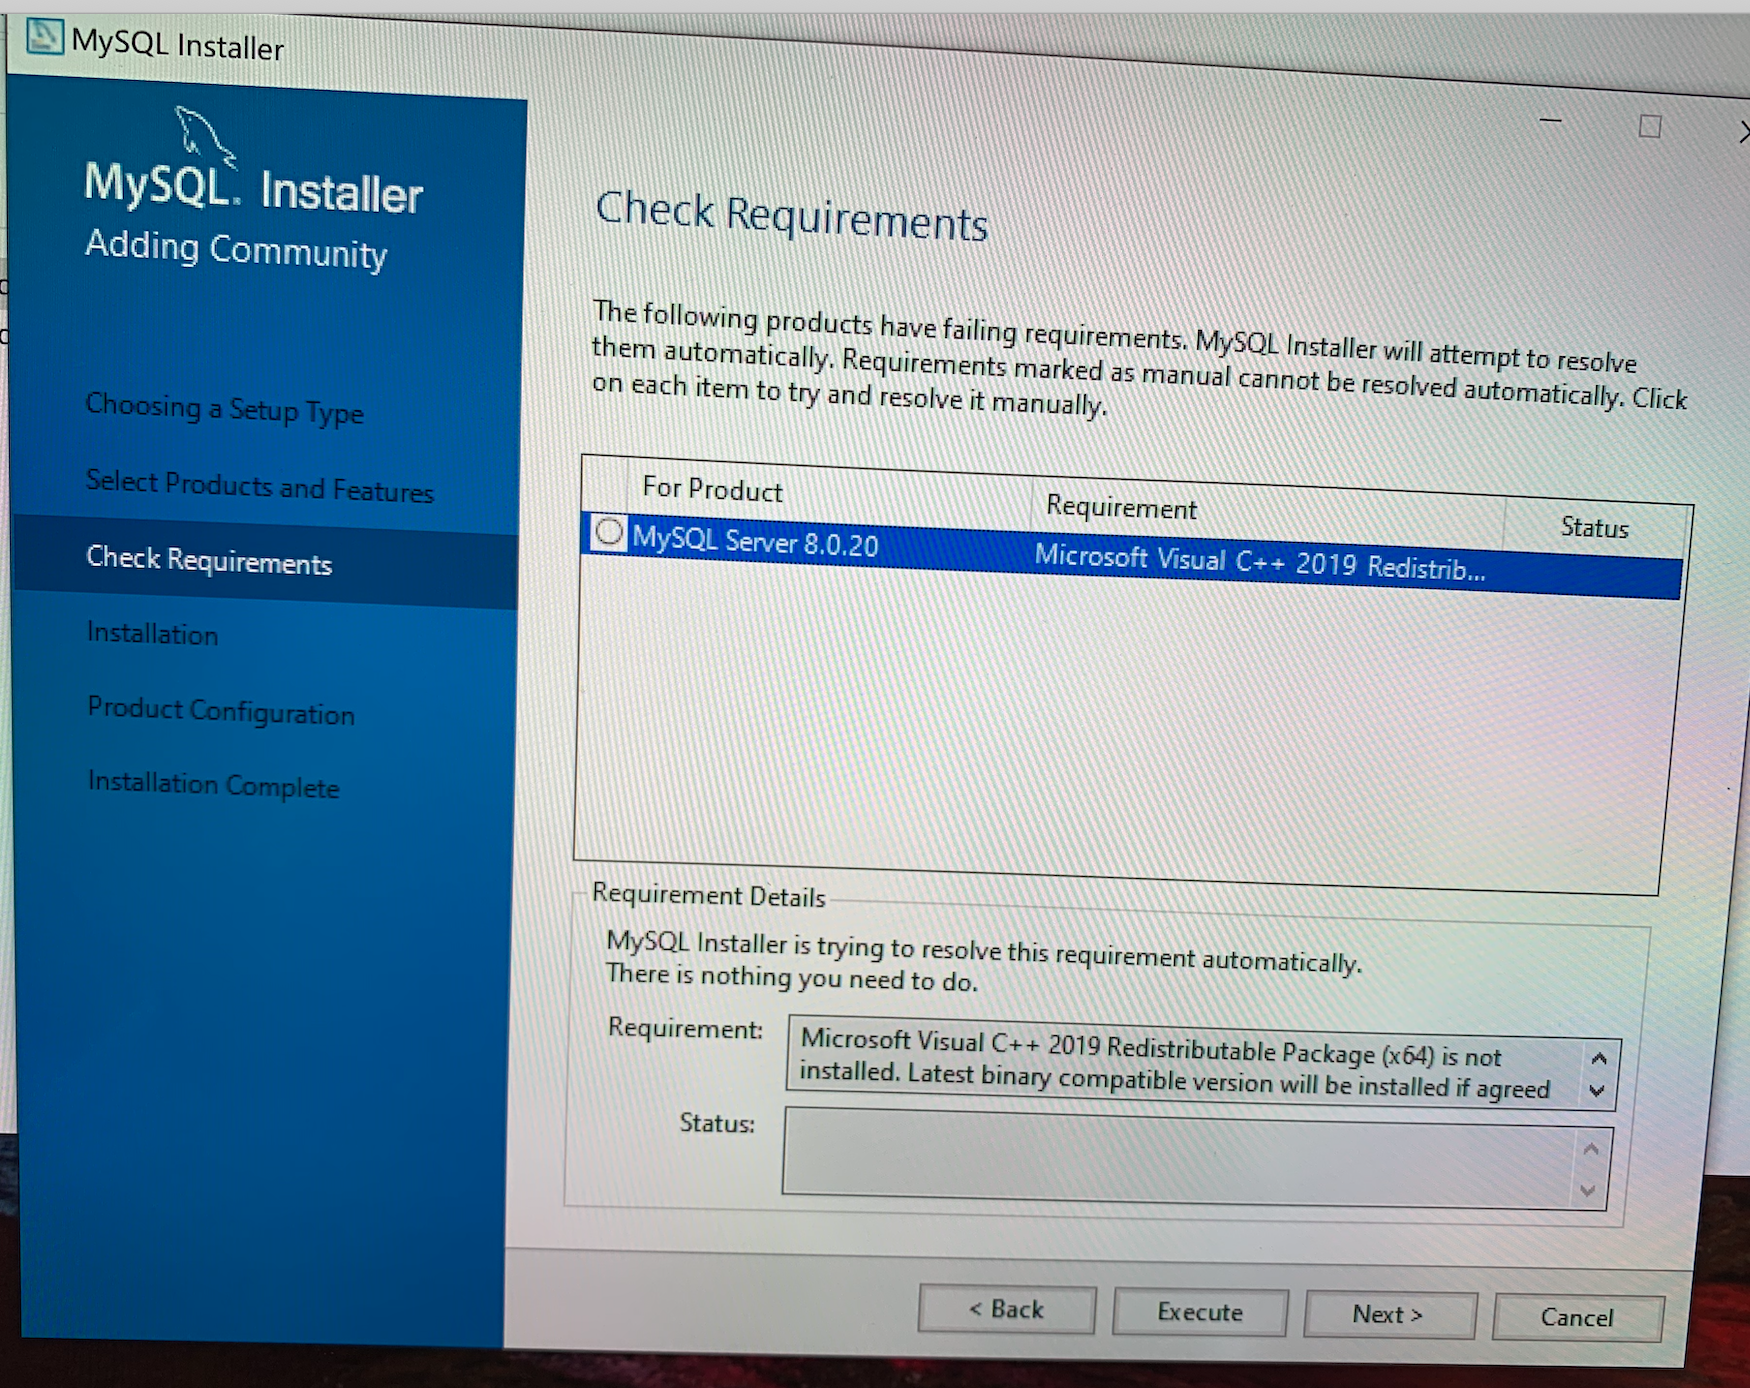Click the For Product column header
Viewport: 1750px width, 1388px height.
point(712,489)
